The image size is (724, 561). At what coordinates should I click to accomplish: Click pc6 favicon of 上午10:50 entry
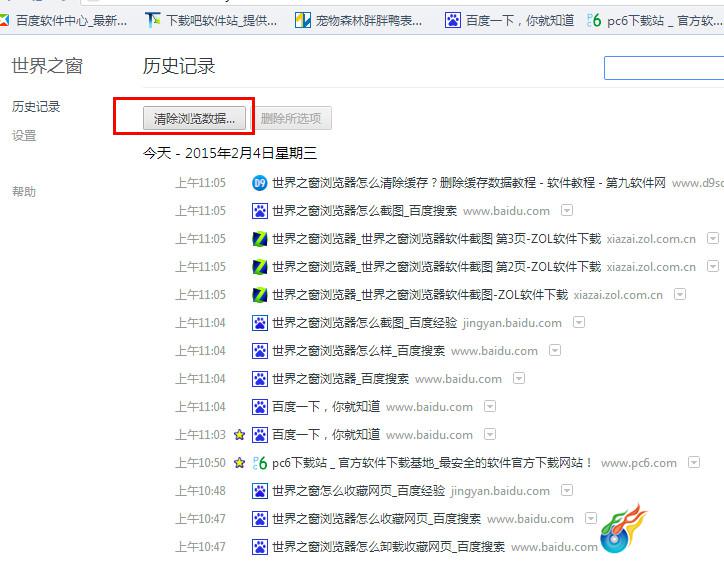click(259, 463)
